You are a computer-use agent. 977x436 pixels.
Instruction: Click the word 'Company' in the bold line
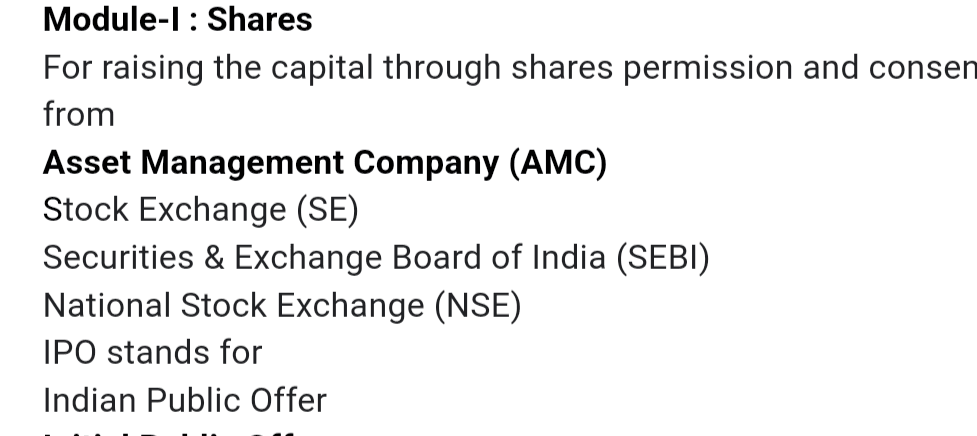pyautogui.click(x=426, y=163)
